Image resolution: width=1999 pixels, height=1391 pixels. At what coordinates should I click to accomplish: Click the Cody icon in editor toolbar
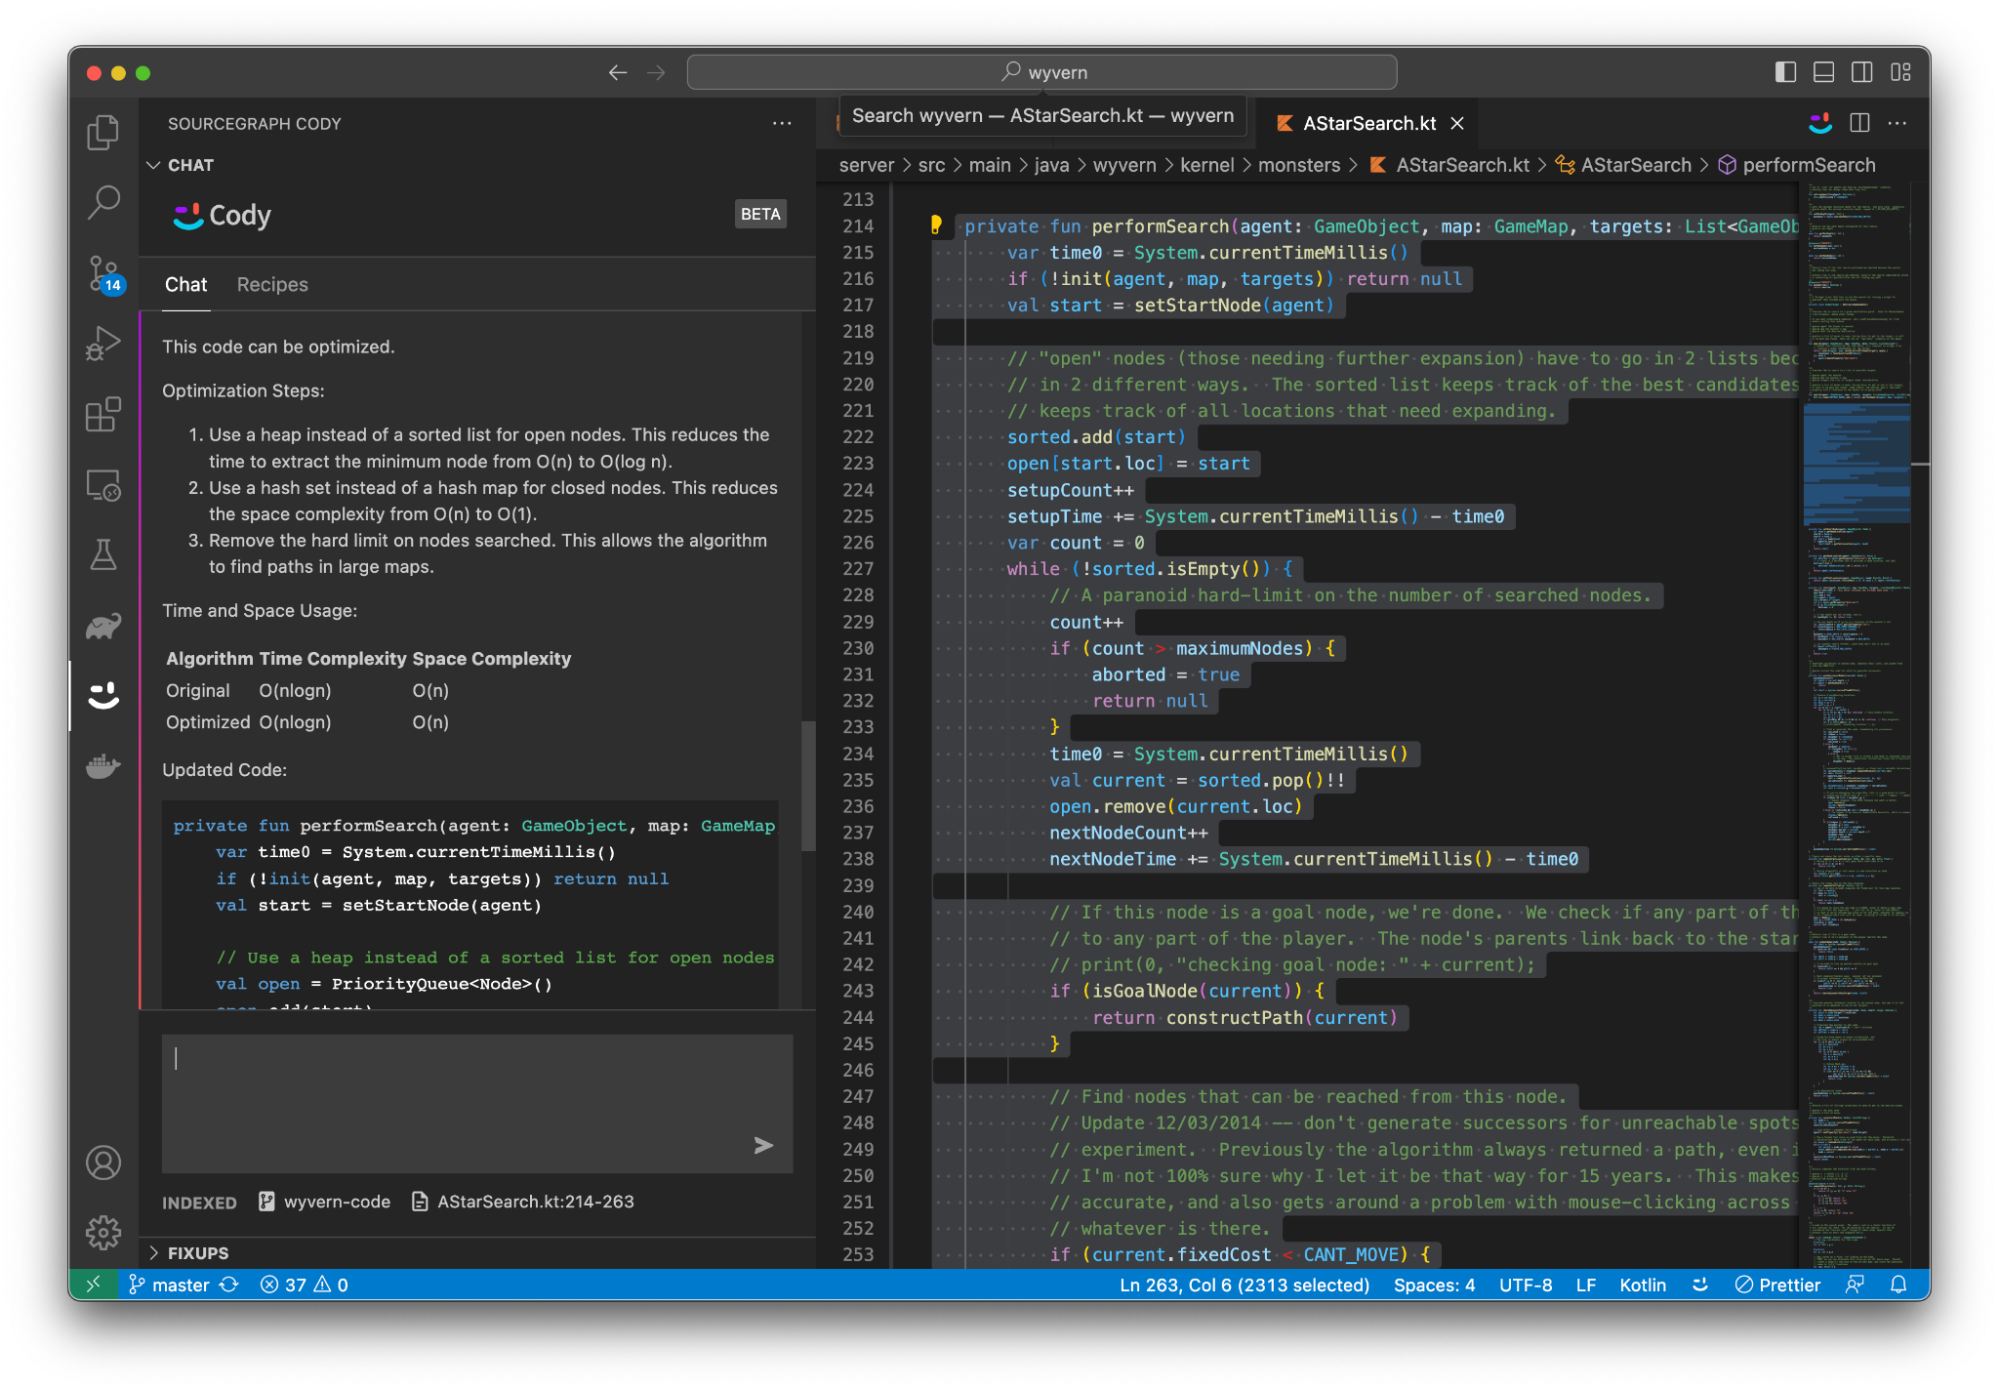(1820, 123)
